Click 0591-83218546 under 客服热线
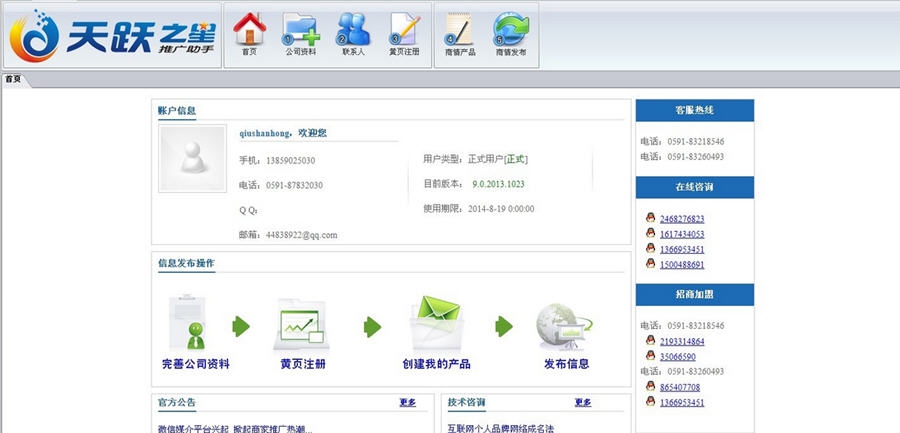 (x=696, y=141)
